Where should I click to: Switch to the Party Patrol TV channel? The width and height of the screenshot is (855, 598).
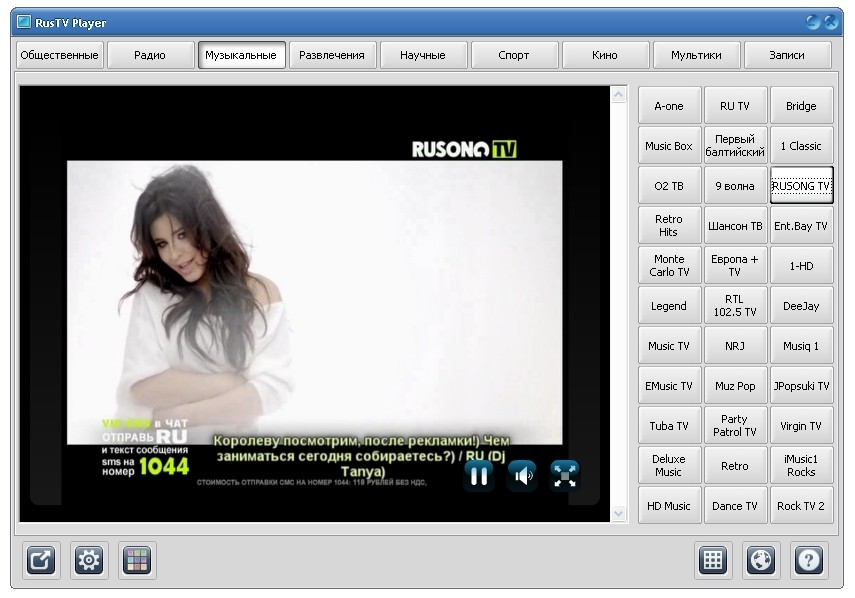pos(735,426)
